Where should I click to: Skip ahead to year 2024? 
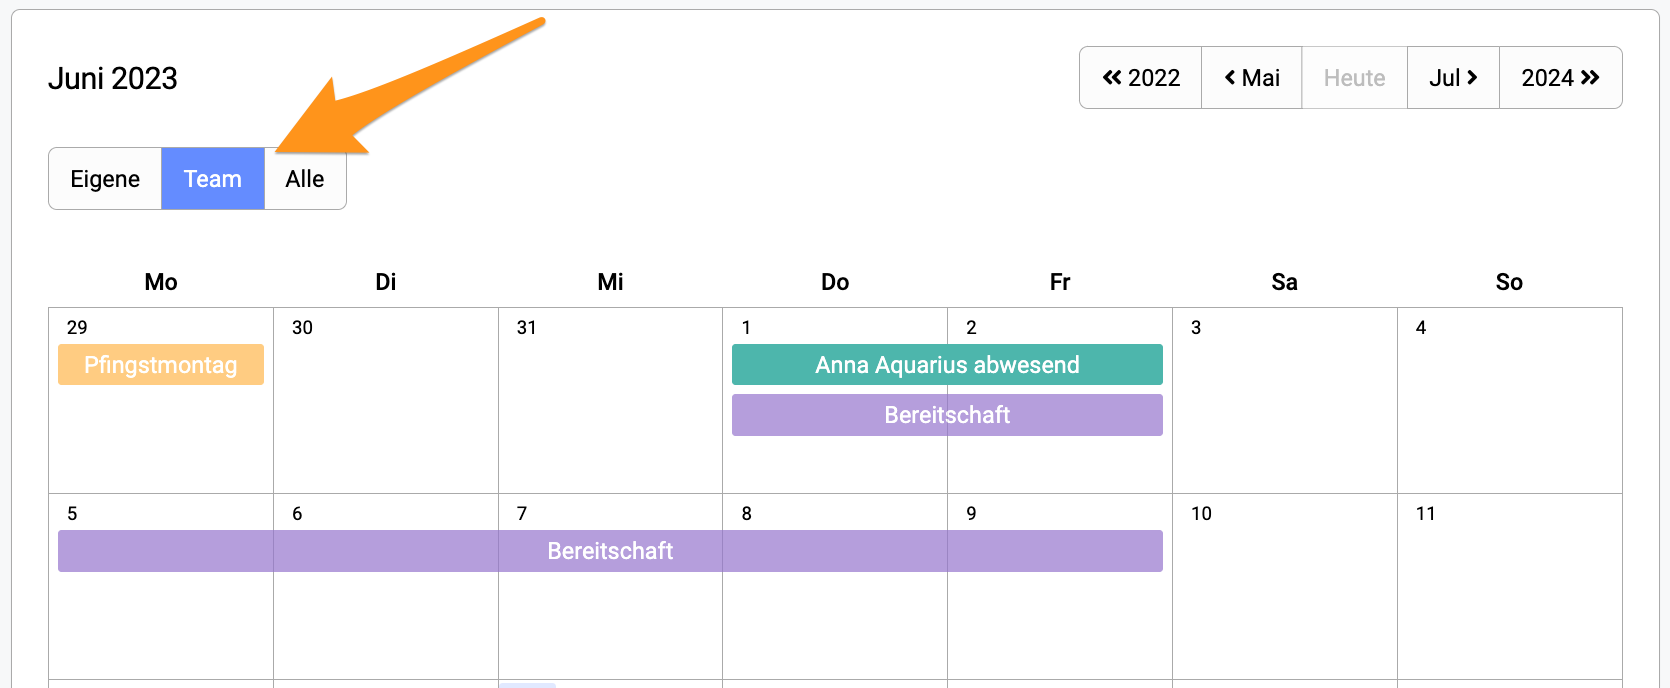(1560, 78)
